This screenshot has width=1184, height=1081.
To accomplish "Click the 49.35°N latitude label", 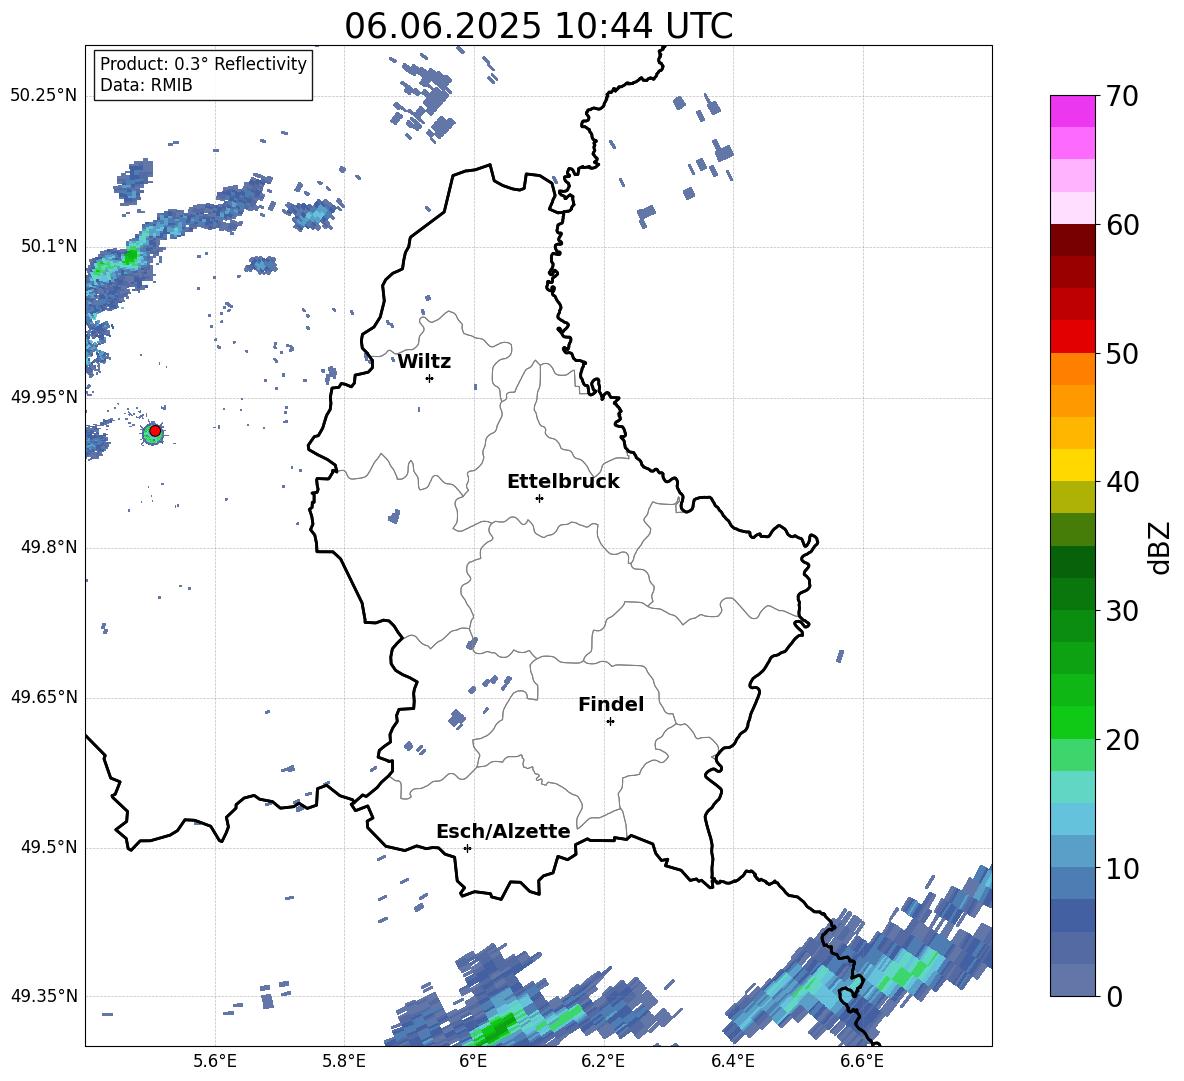I will 44,996.
